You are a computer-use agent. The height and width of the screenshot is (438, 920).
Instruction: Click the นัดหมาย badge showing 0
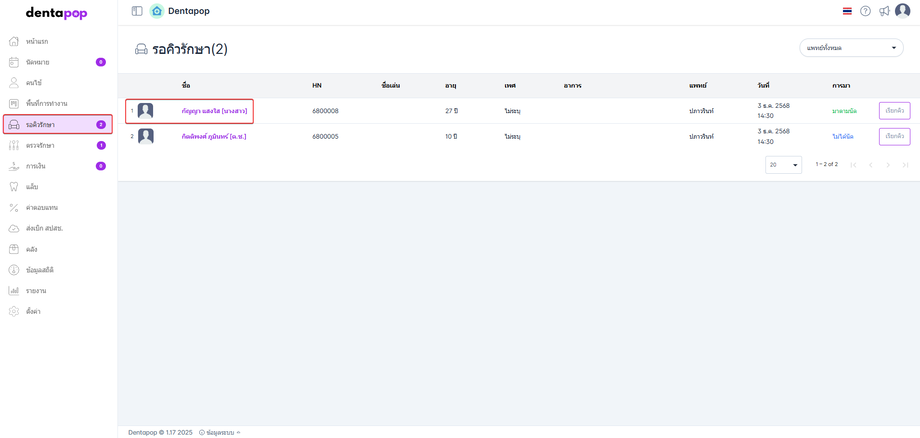101,62
